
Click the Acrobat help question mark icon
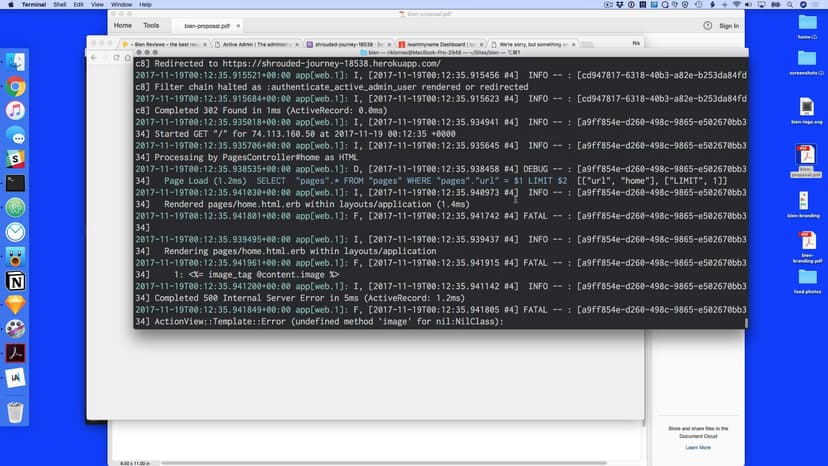pyautogui.click(x=707, y=26)
